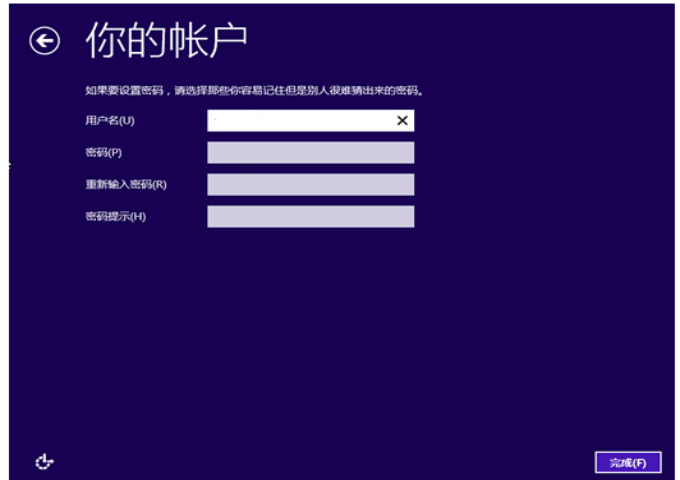Viewport: 680px width, 480px height.
Task: Click the password instruction sentence
Action: [x=254, y=91]
